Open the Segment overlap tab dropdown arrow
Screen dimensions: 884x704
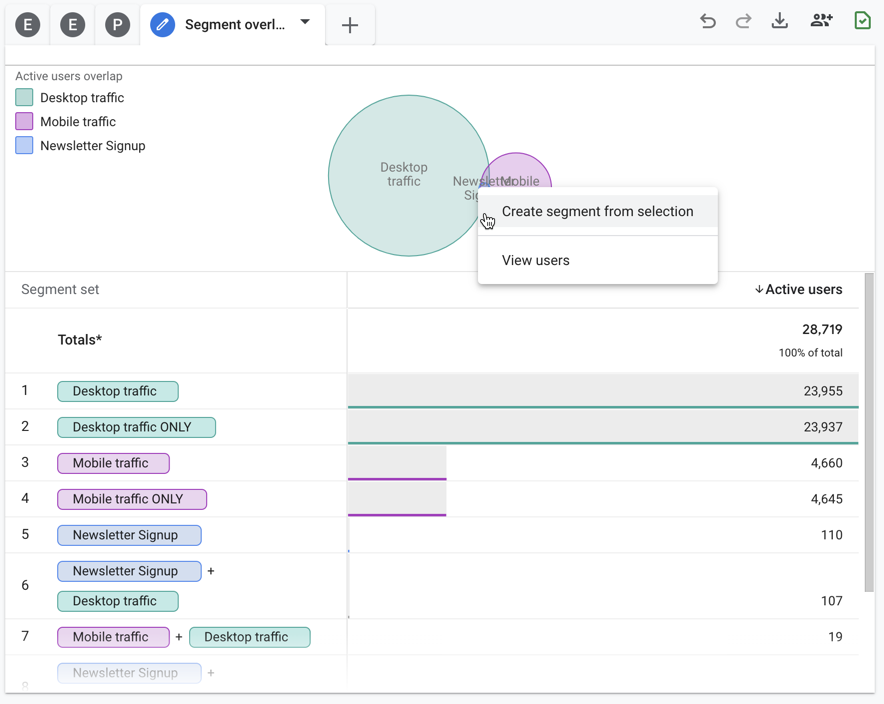tap(305, 22)
